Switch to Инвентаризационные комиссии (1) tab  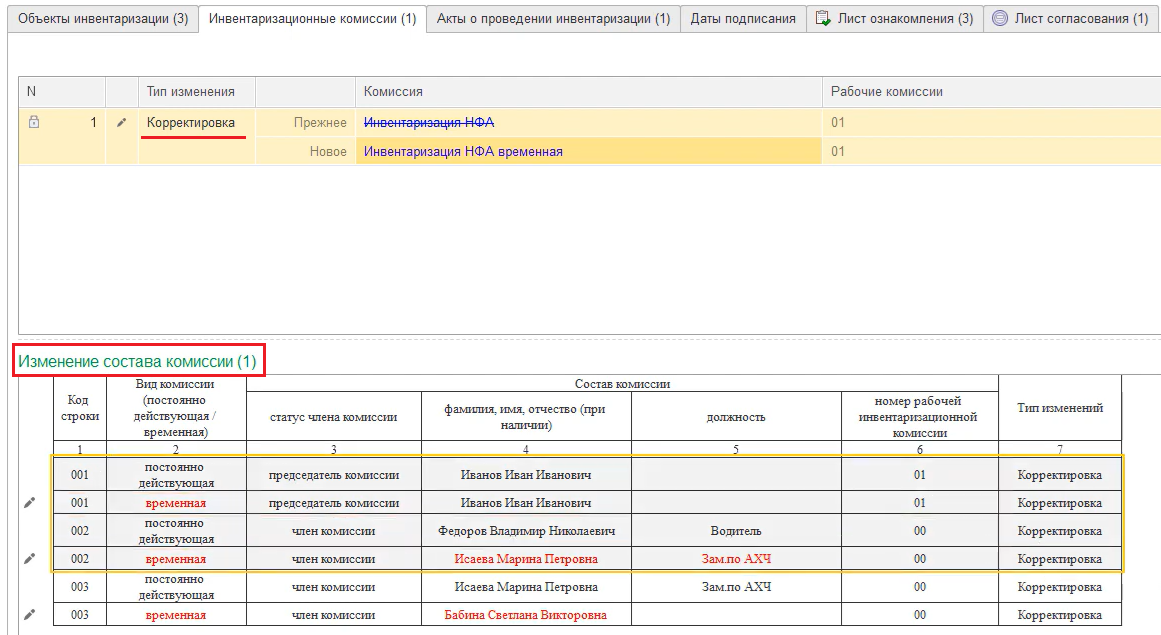312,19
